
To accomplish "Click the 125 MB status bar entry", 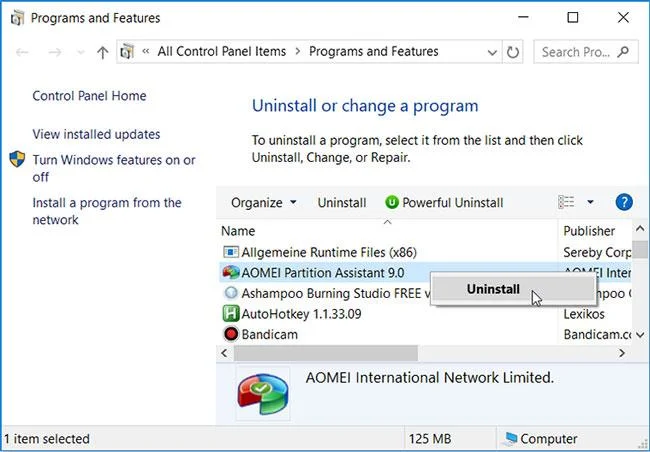I will click(430, 439).
